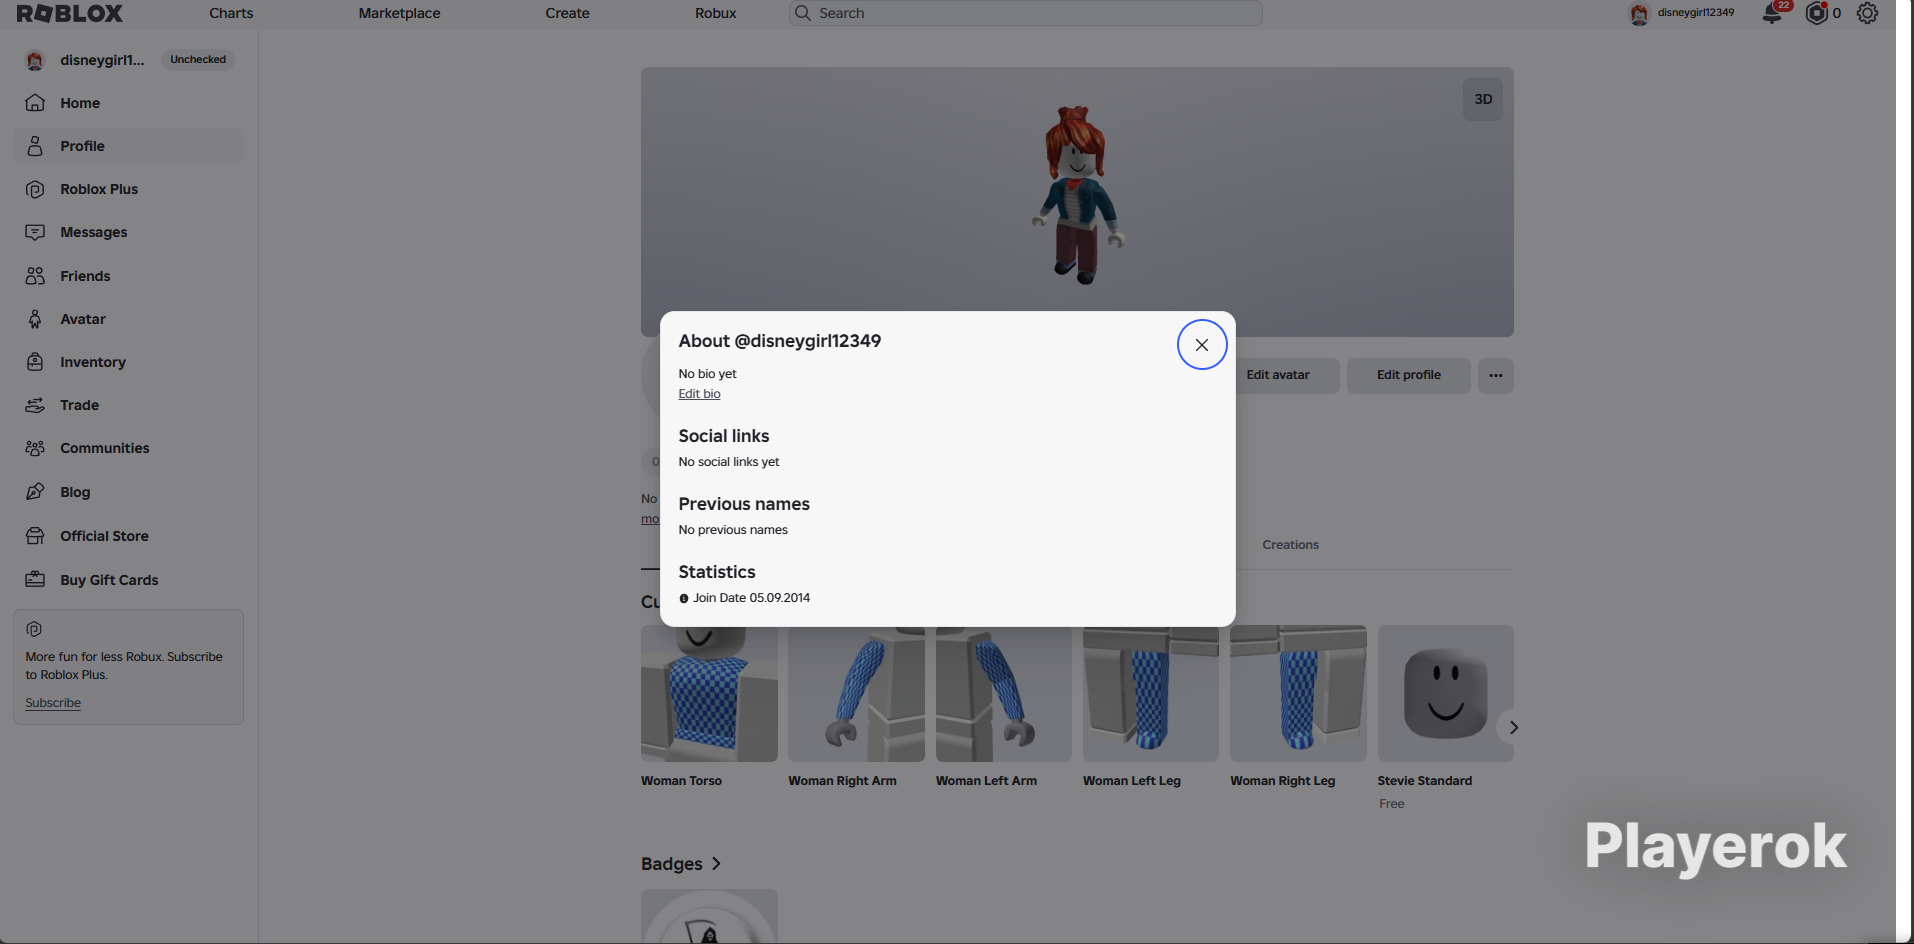Click the Friends sidebar label
The height and width of the screenshot is (944, 1914).
[x=85, y=276]
